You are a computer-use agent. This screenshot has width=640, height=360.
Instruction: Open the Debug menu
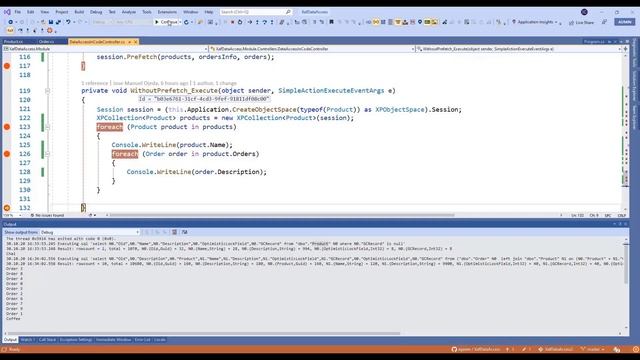96,12
